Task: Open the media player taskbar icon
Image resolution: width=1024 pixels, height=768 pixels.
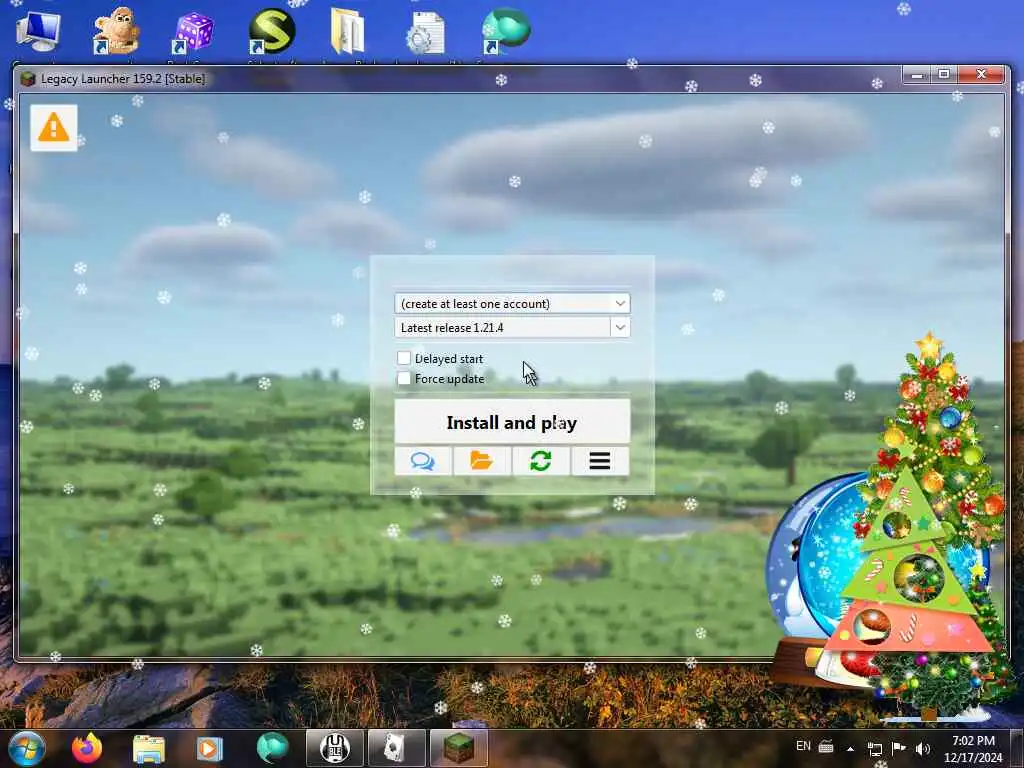Action: tap(210, 749)
